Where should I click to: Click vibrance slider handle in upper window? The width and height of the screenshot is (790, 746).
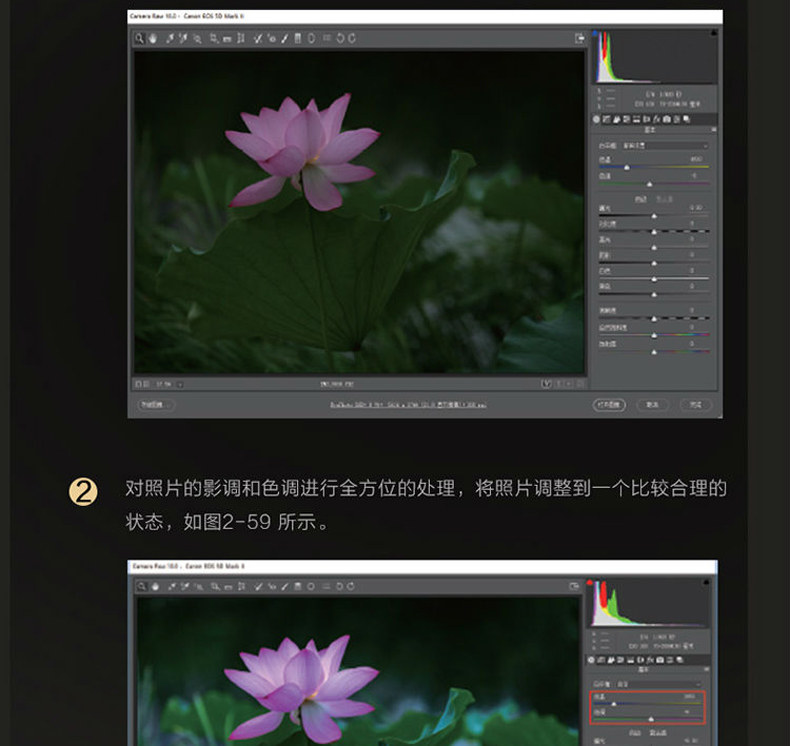click(654, 335)
